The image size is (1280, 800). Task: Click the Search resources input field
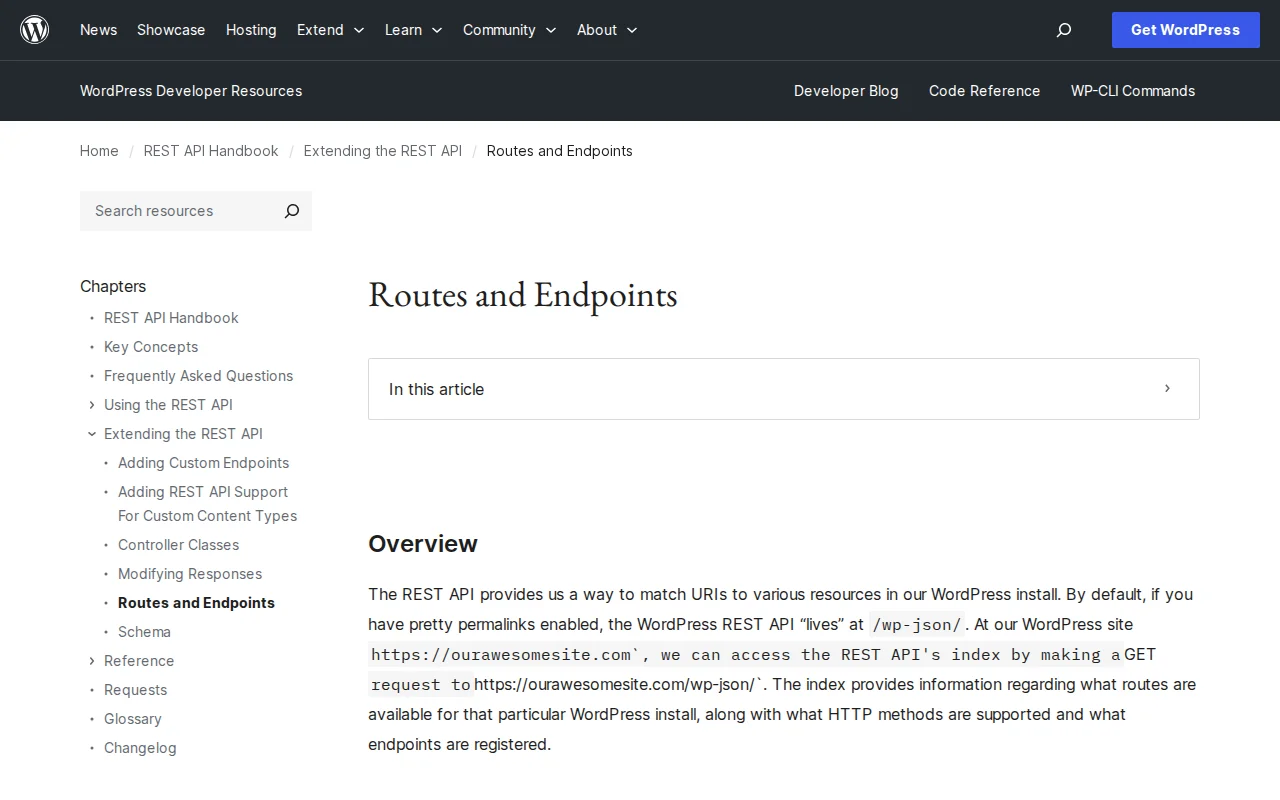[170, 211]
